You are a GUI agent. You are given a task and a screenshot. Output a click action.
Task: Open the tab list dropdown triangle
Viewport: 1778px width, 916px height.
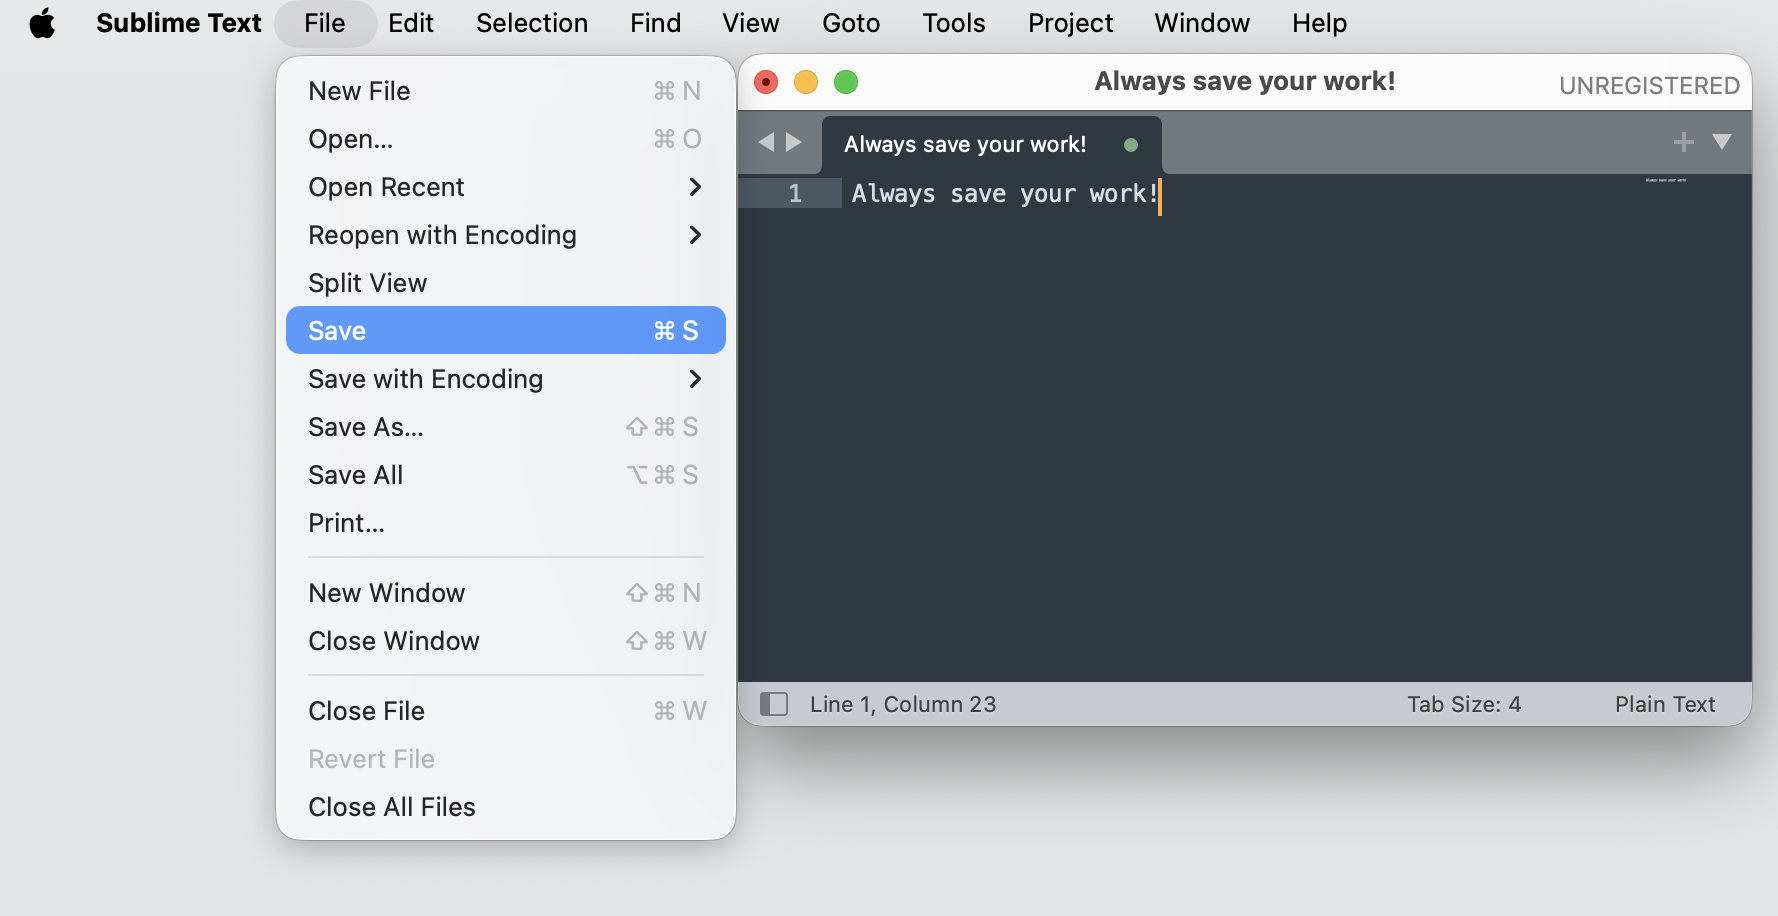pyautogui.click(x=1722, y=141)
